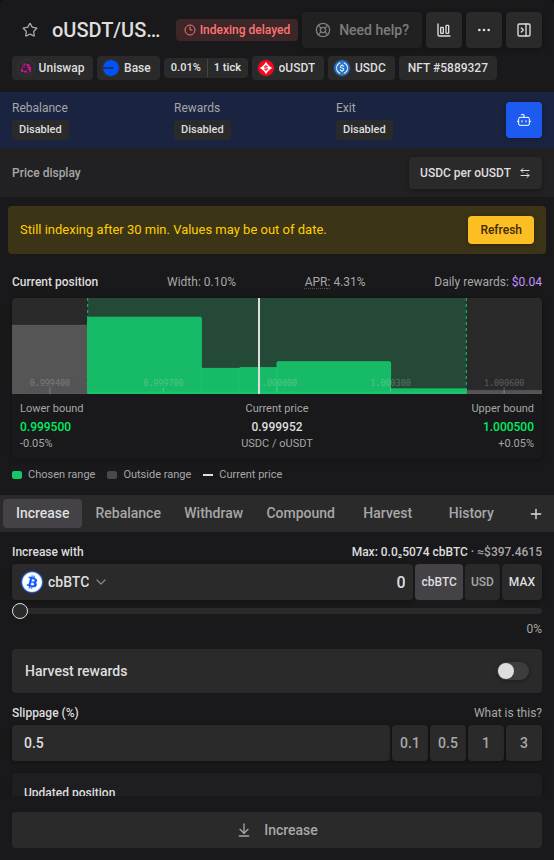
Task: Click the USDC token badge
Action: click(361, 68)
